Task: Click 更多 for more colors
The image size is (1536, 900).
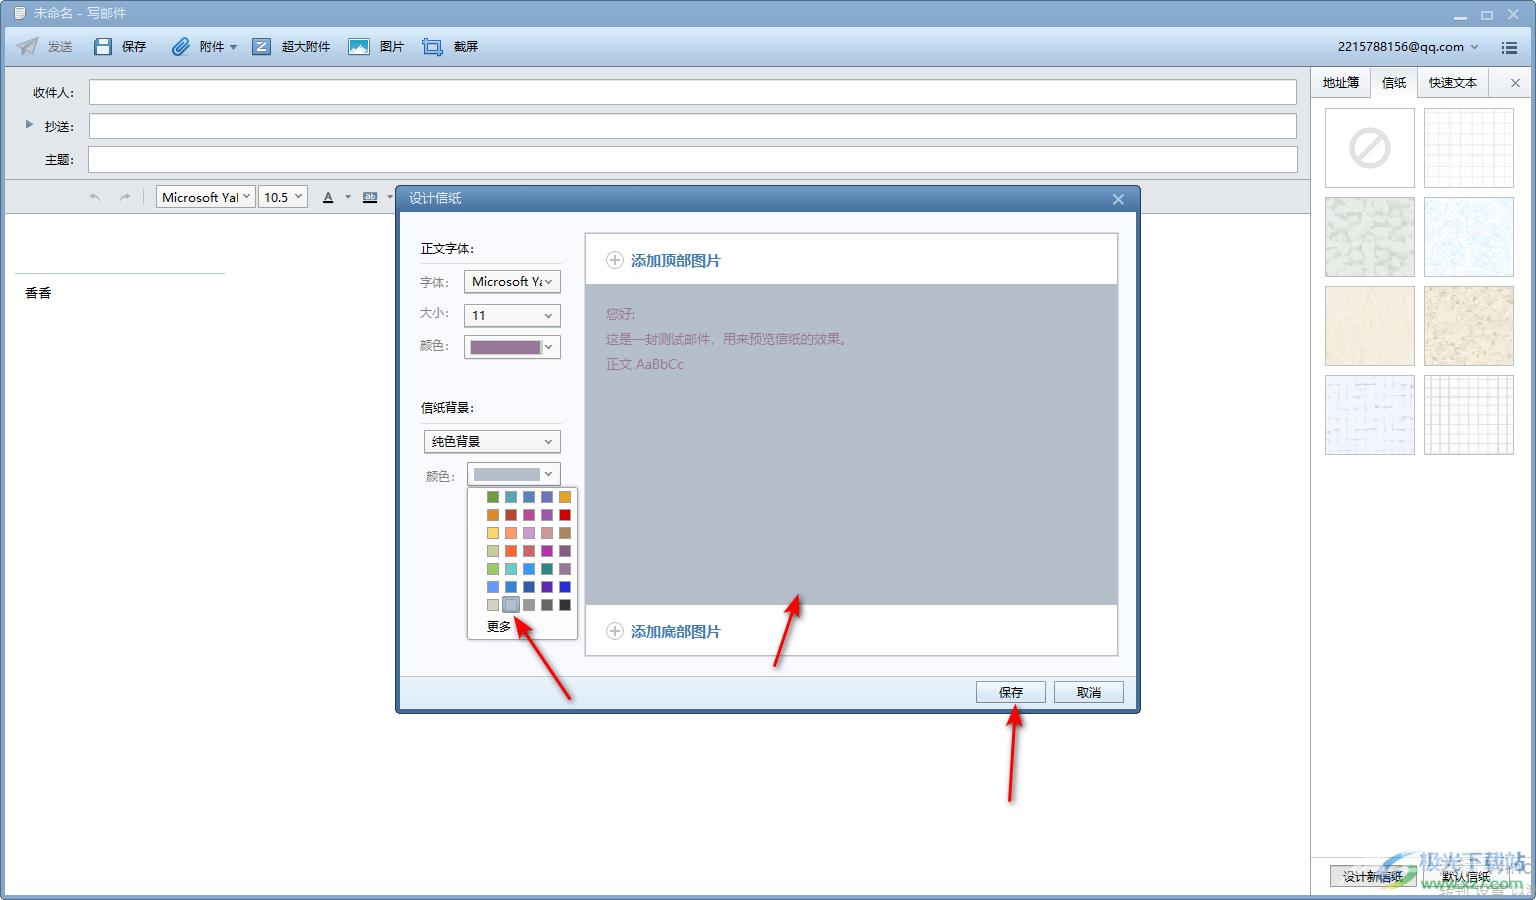Action: pos(499,626)
